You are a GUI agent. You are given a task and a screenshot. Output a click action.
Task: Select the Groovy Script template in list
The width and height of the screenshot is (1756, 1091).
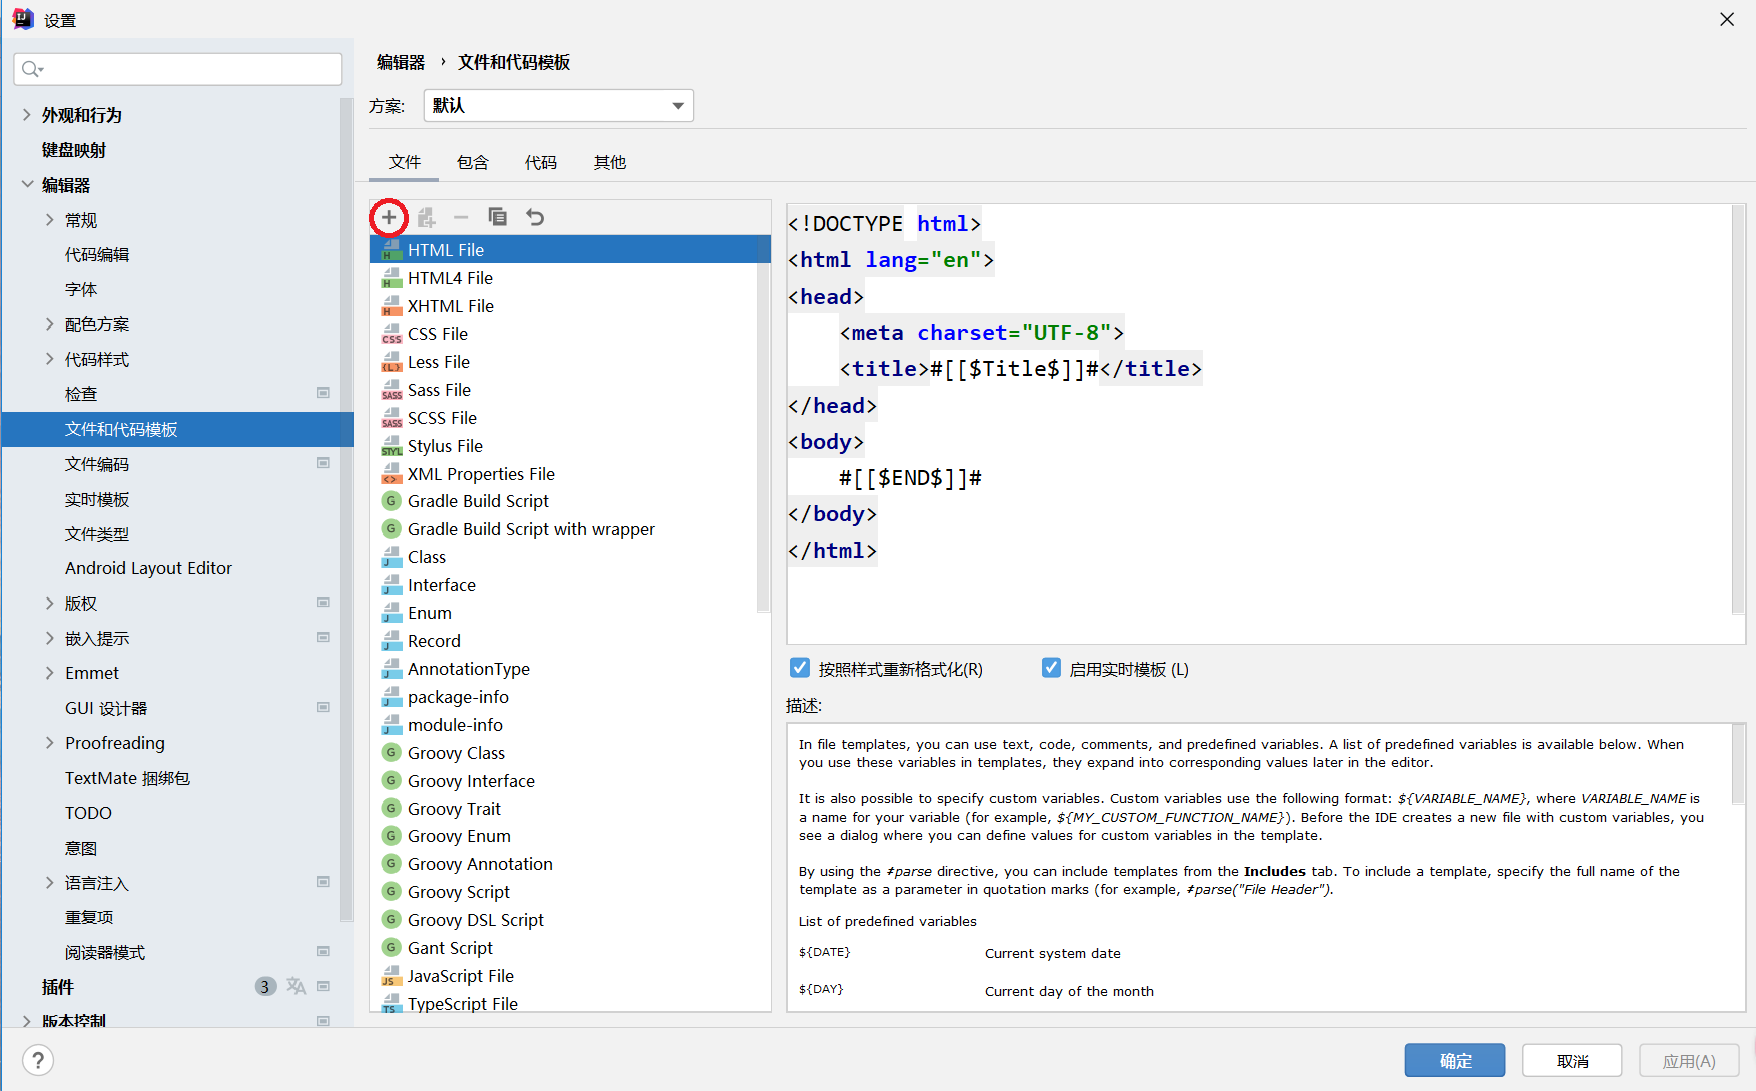[459, 891]
